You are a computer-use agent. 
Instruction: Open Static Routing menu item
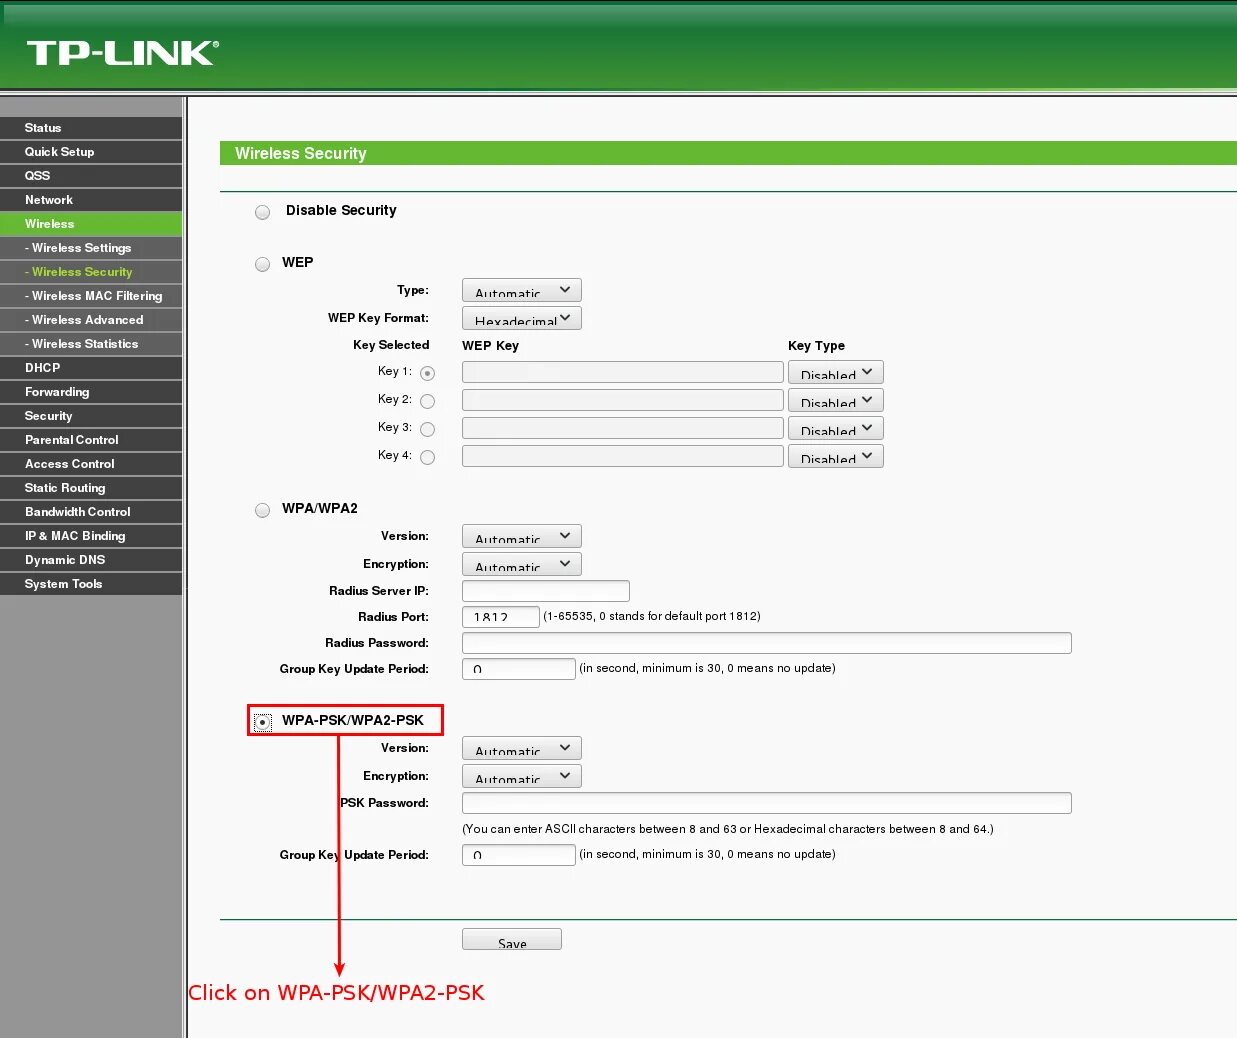click(91, 488)
